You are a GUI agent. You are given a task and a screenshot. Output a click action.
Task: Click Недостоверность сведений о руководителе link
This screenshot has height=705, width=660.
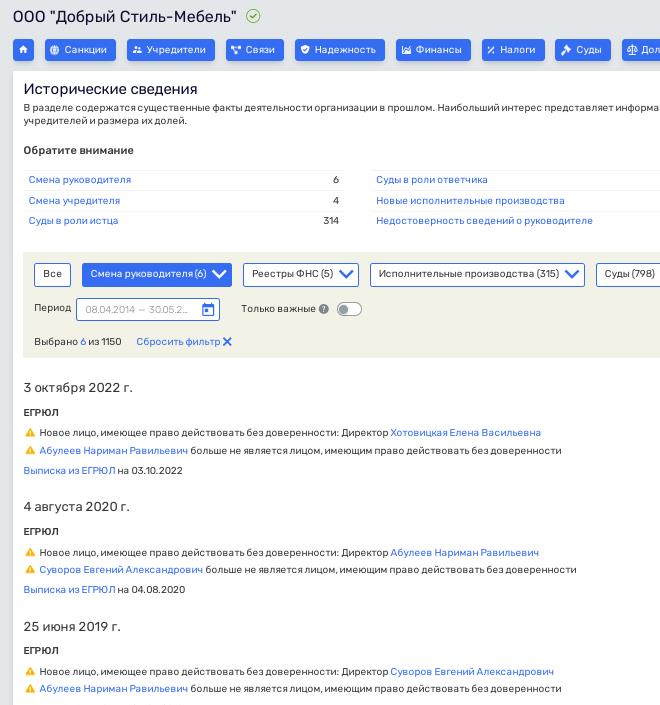pos(484,221)
